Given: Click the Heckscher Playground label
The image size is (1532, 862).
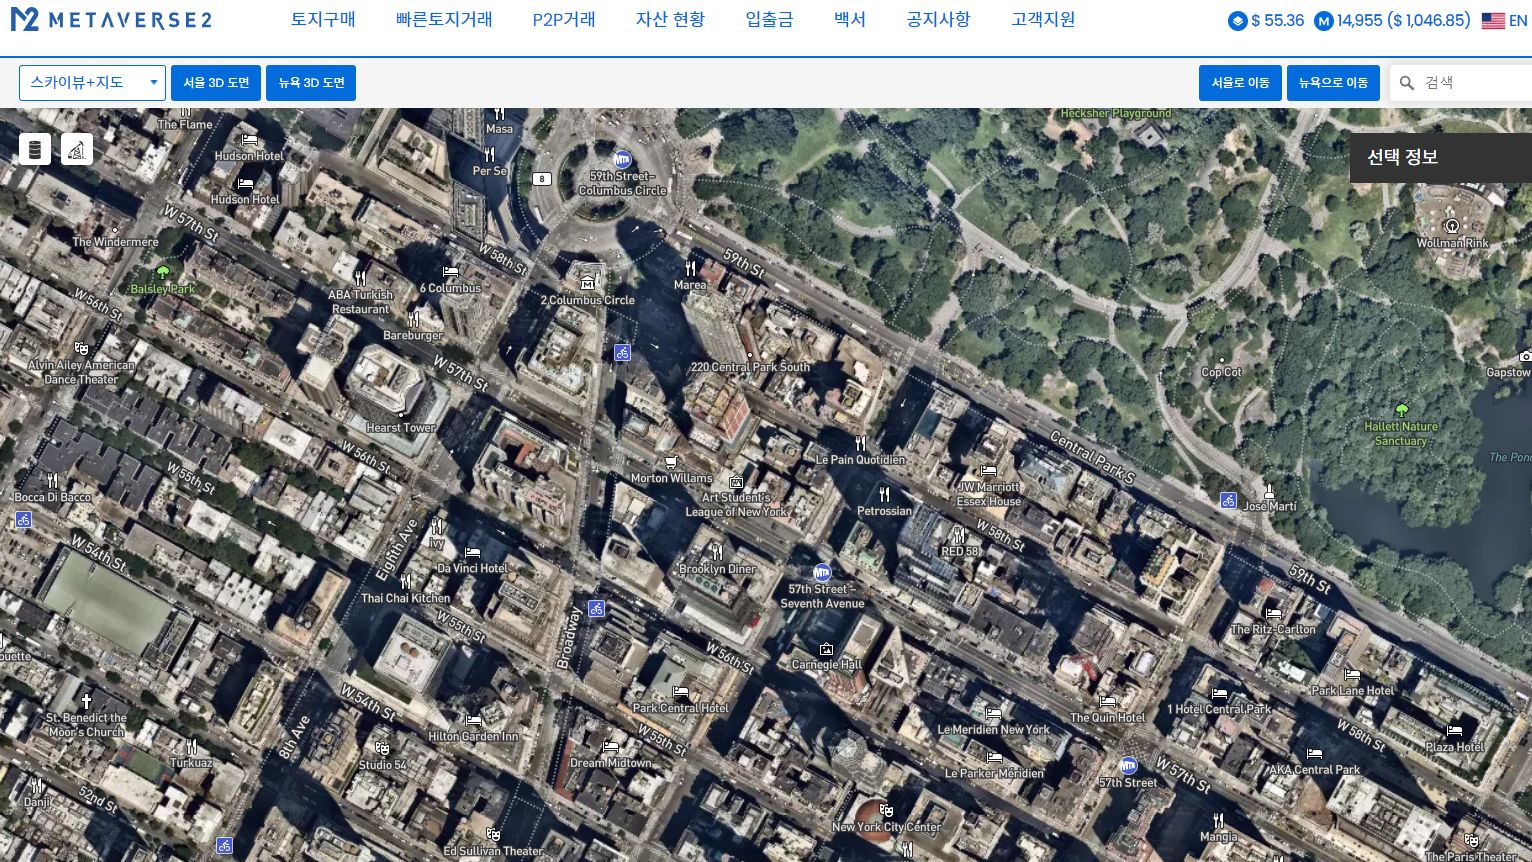Looking at the screenshot, I should click(1116, 114).
